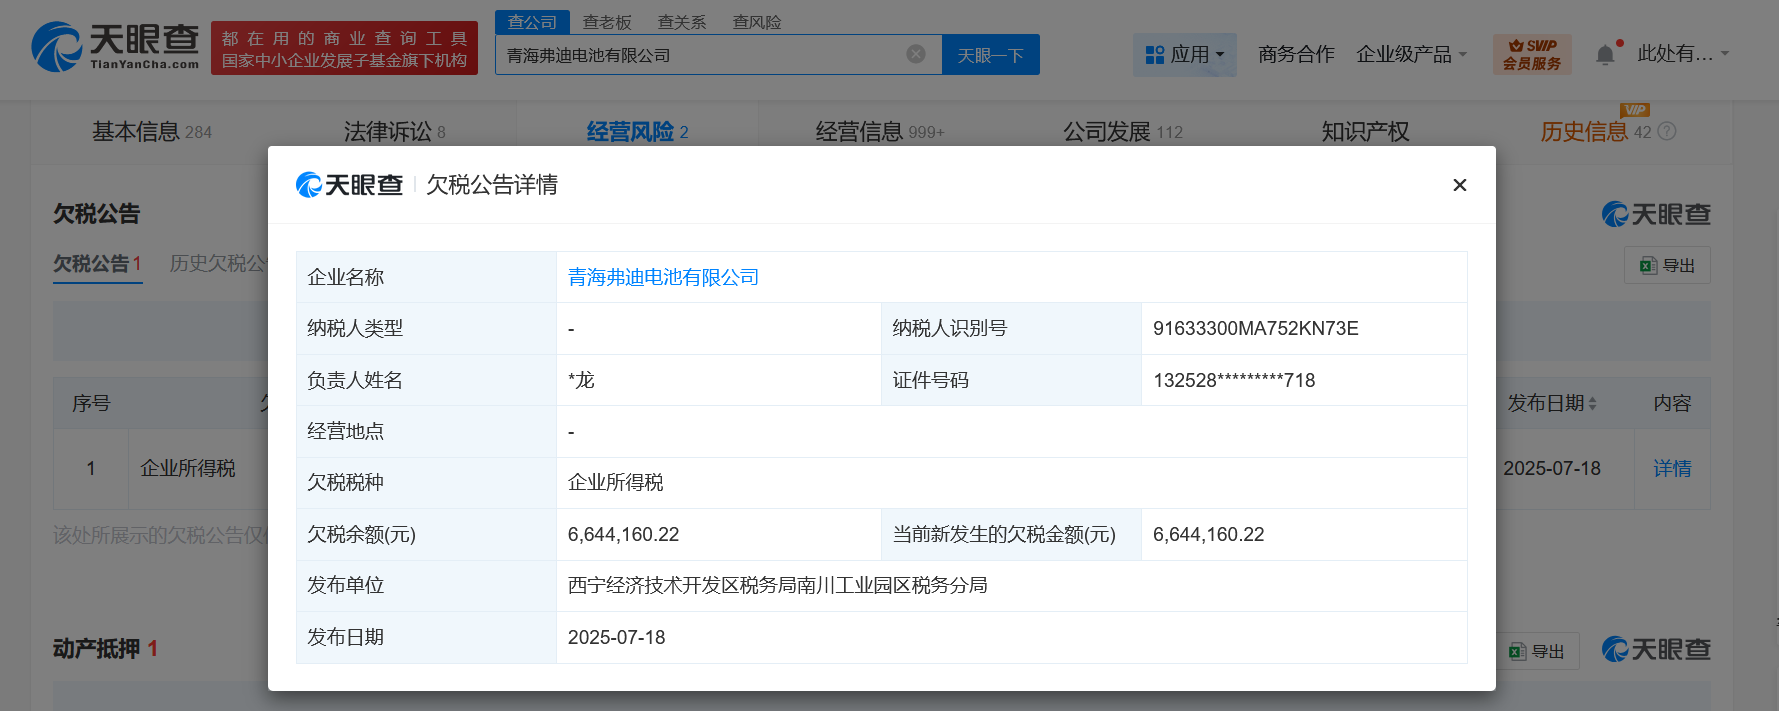Click the dialog 发布日期 value 2025-07-18
Screen dimensions: 1779x711
(x=616, y=637)
